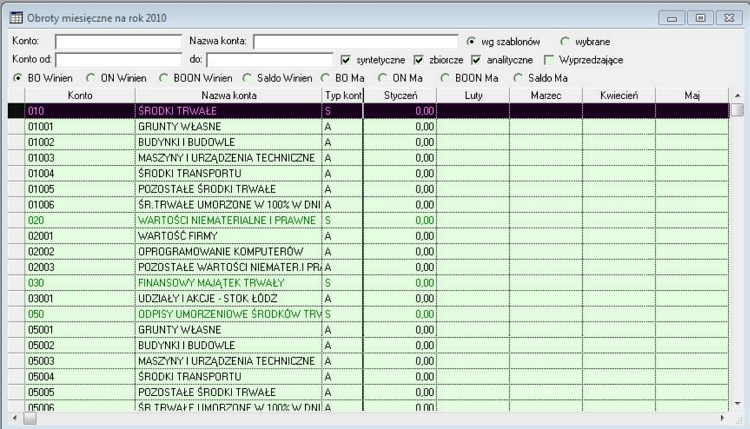This screenshot has width=750, height=429.
Task: Click the vertical scrollbar up arrow
Action: coord(737,96)
